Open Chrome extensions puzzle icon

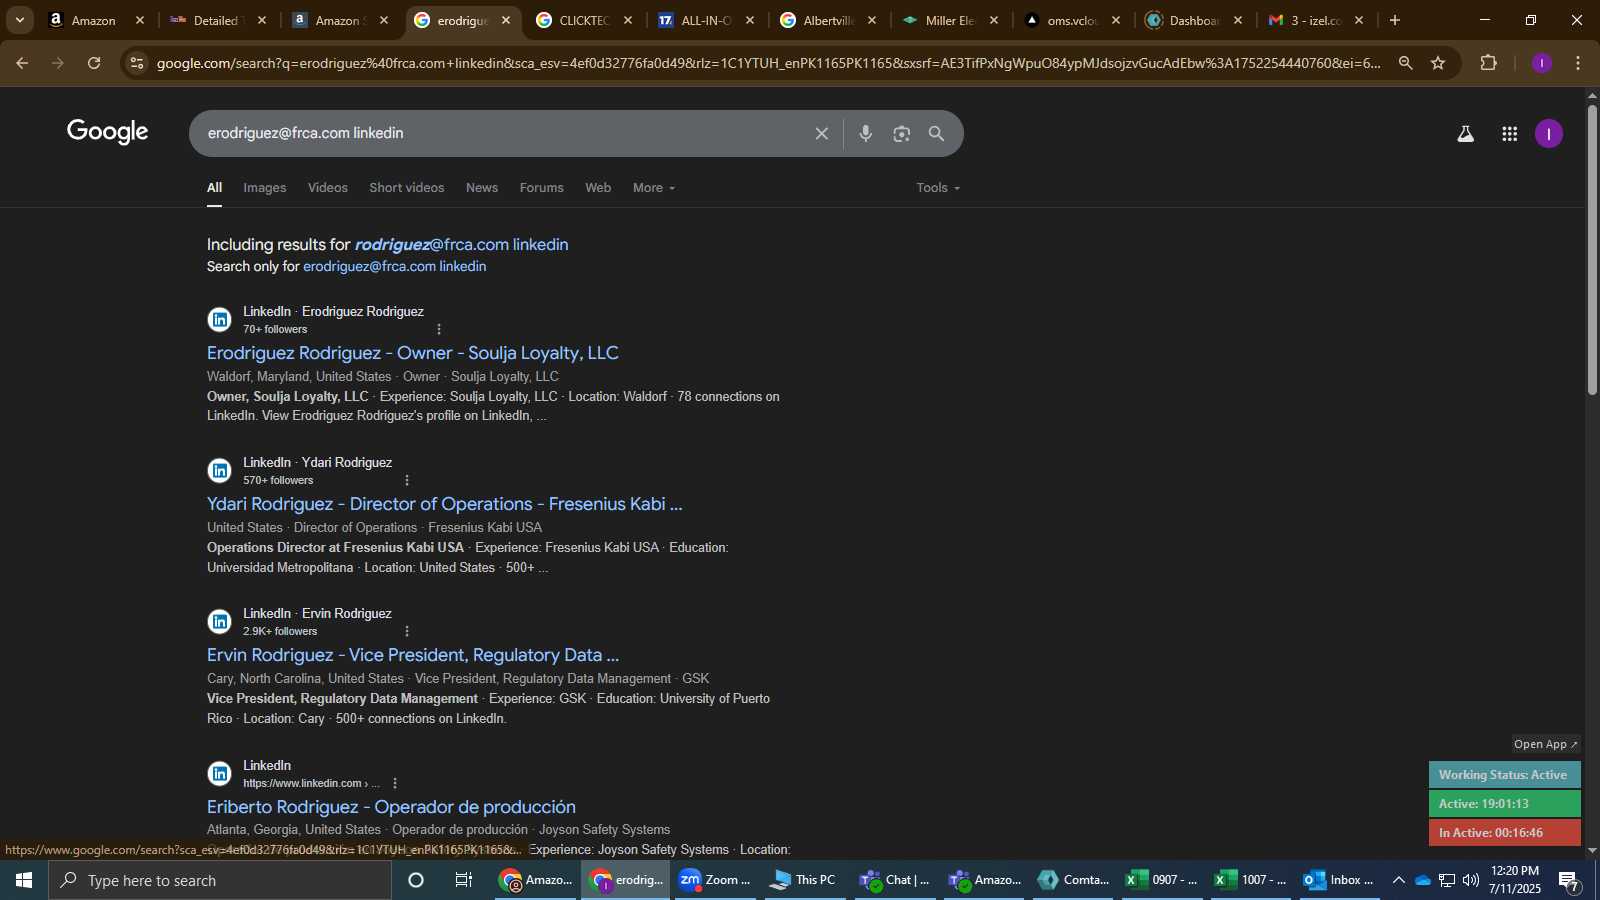(x=1488, y=63)
